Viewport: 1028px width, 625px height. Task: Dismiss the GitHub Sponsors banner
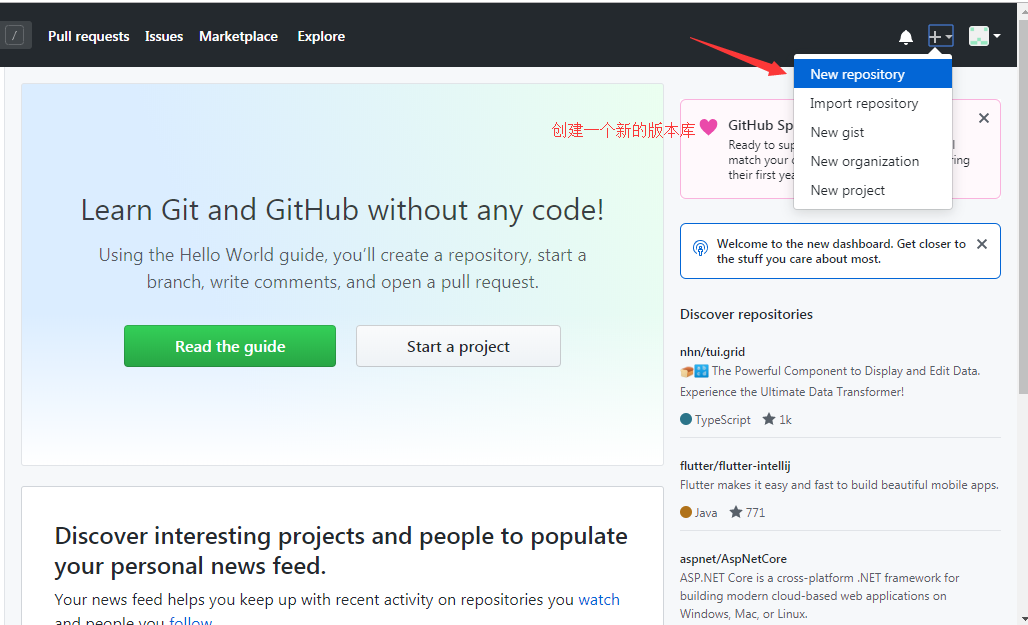pos(983,118)
